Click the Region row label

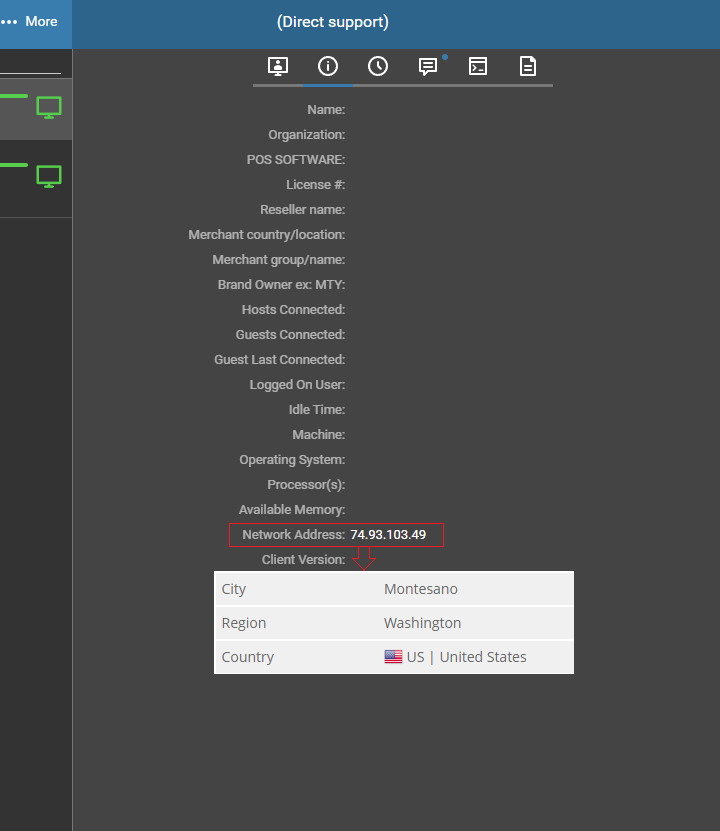click(x=244, y=623)
